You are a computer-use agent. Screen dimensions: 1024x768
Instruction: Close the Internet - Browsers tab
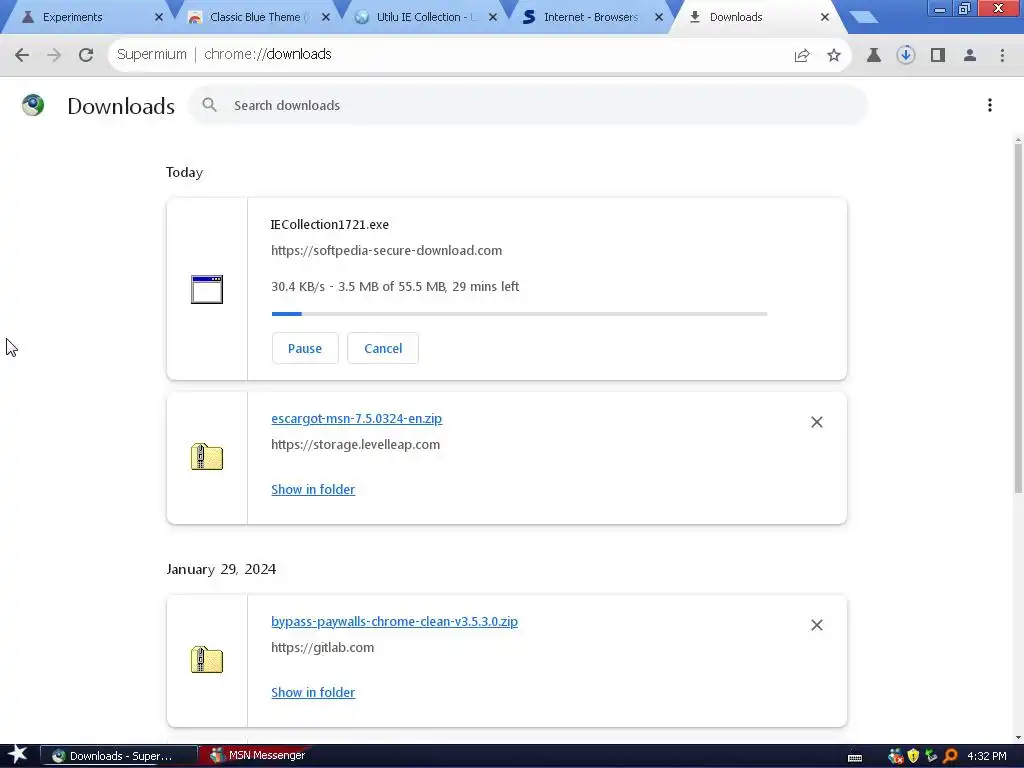[x=659, y=18]
